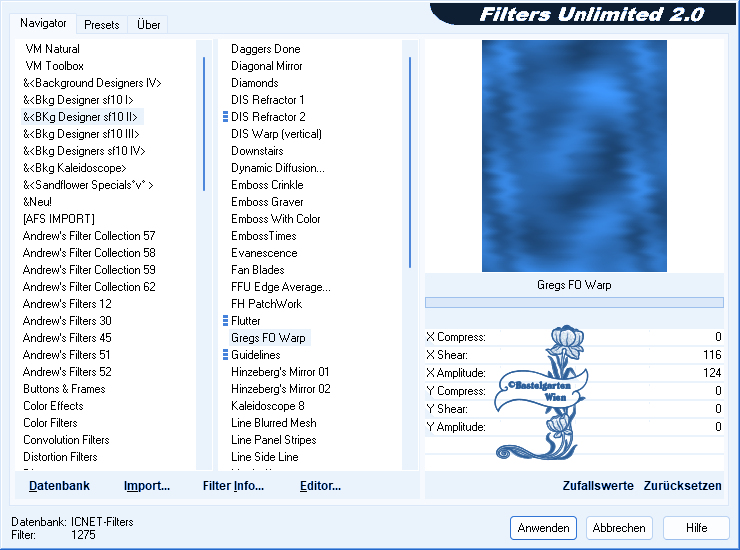Image resolution: width=740 pixels, height=550 pixels.
Task: Choose the Emboss Crinkle filter
Action: click(267, 185)
